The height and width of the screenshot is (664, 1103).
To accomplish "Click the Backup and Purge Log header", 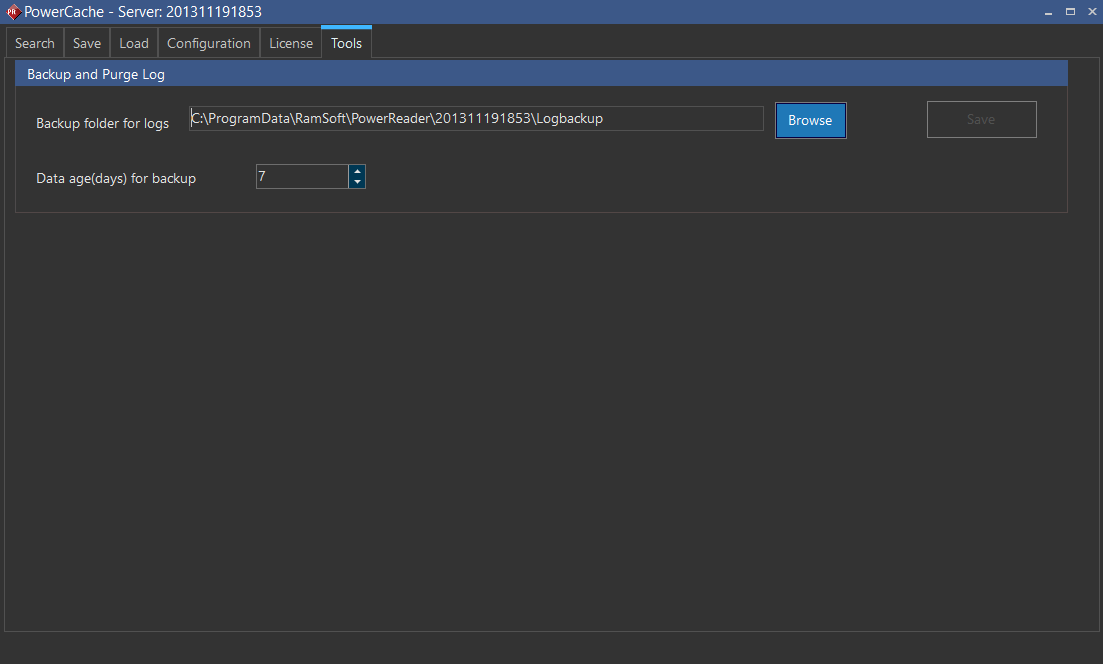I will [96, 74].
